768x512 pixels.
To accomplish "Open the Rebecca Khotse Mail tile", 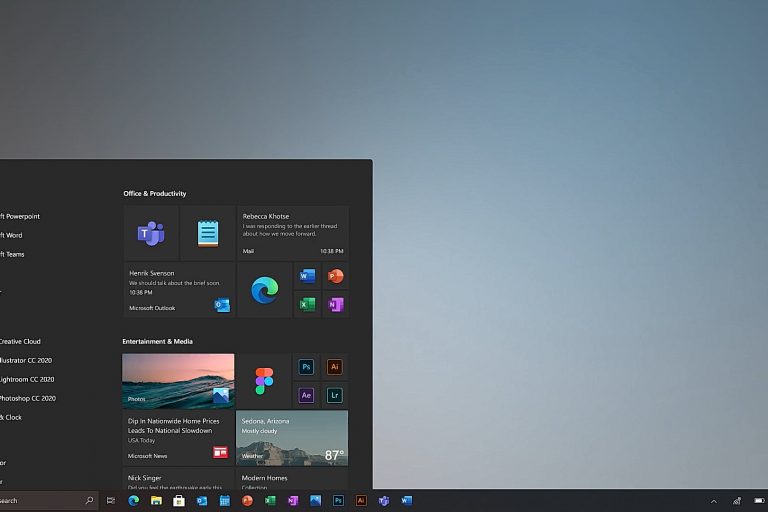I will pos(293,233).
